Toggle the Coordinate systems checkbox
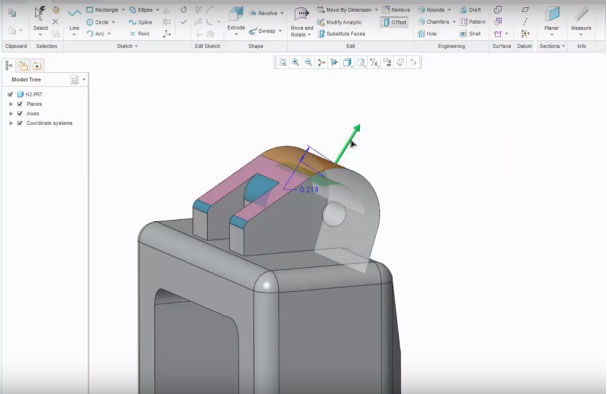Image resolution: width=607 pixels, height=394 pixels. point(20,123)
